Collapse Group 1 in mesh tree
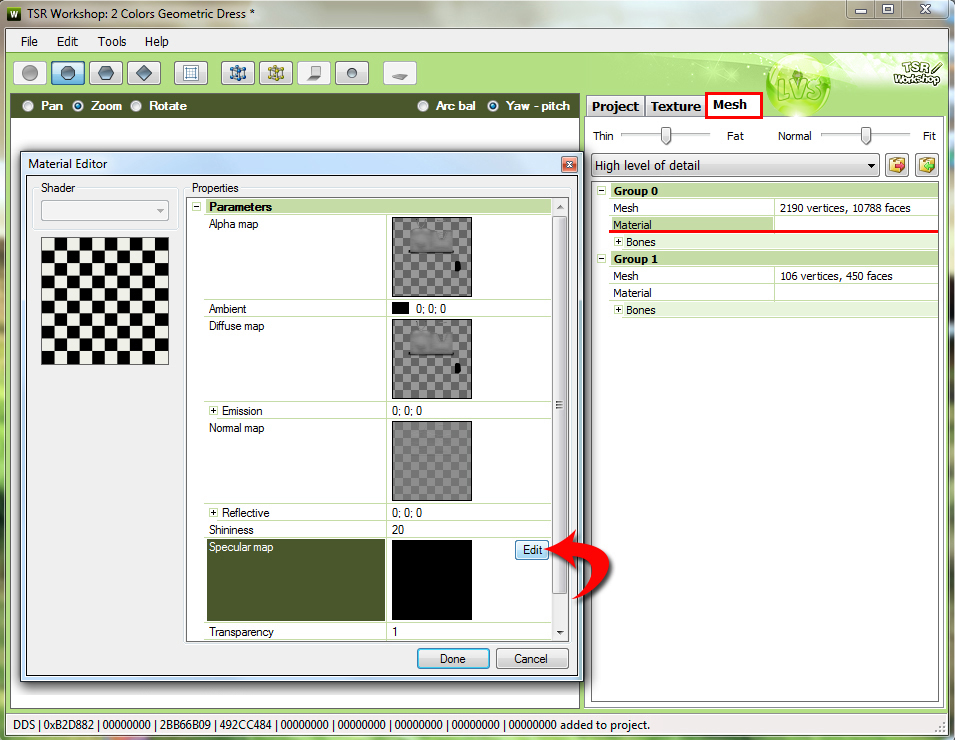Viewport: 955px width, 740px height. pos(601,259)
